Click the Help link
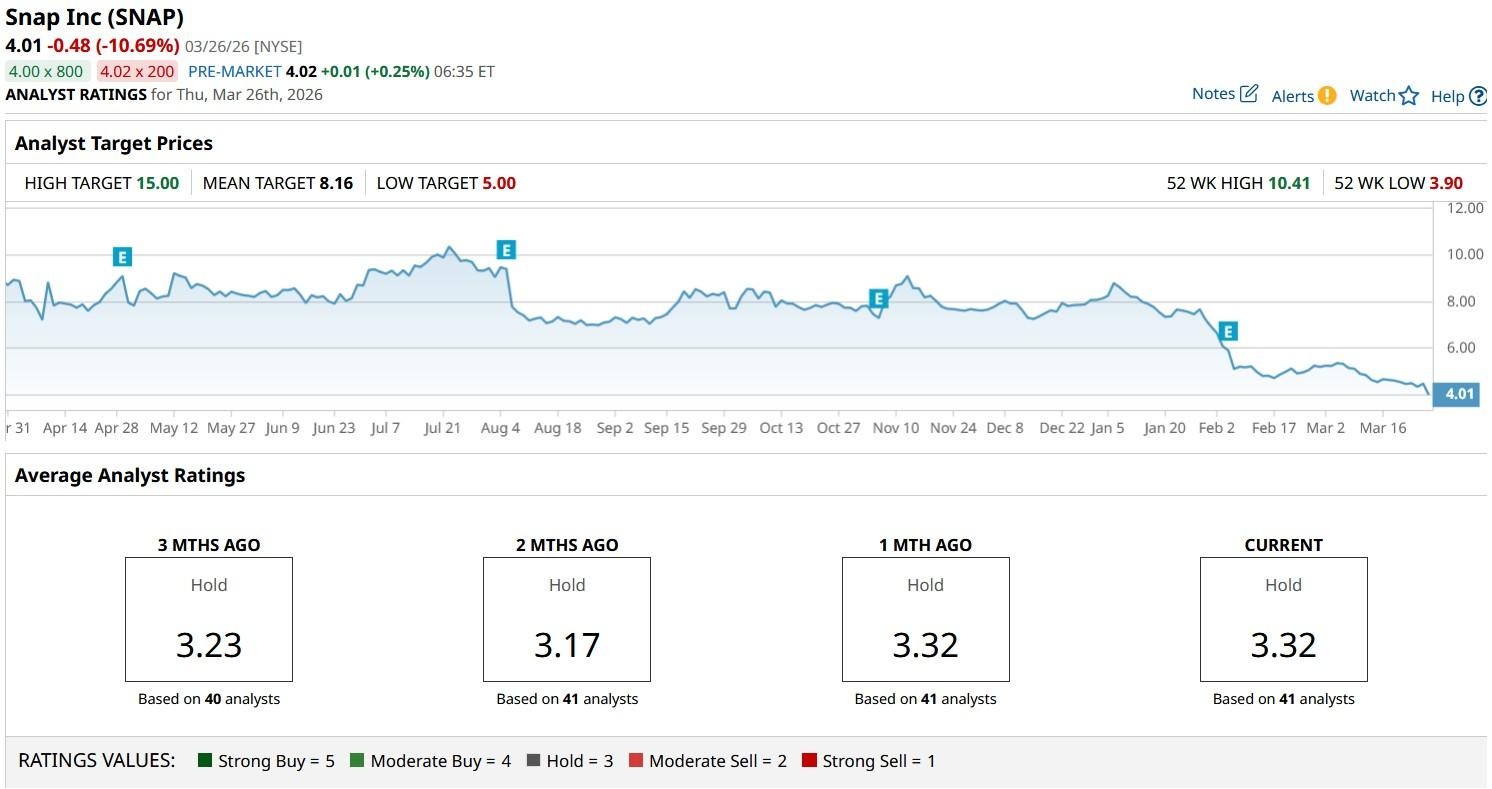This screenshot has height=789, width=1492. click(1447, 97)
